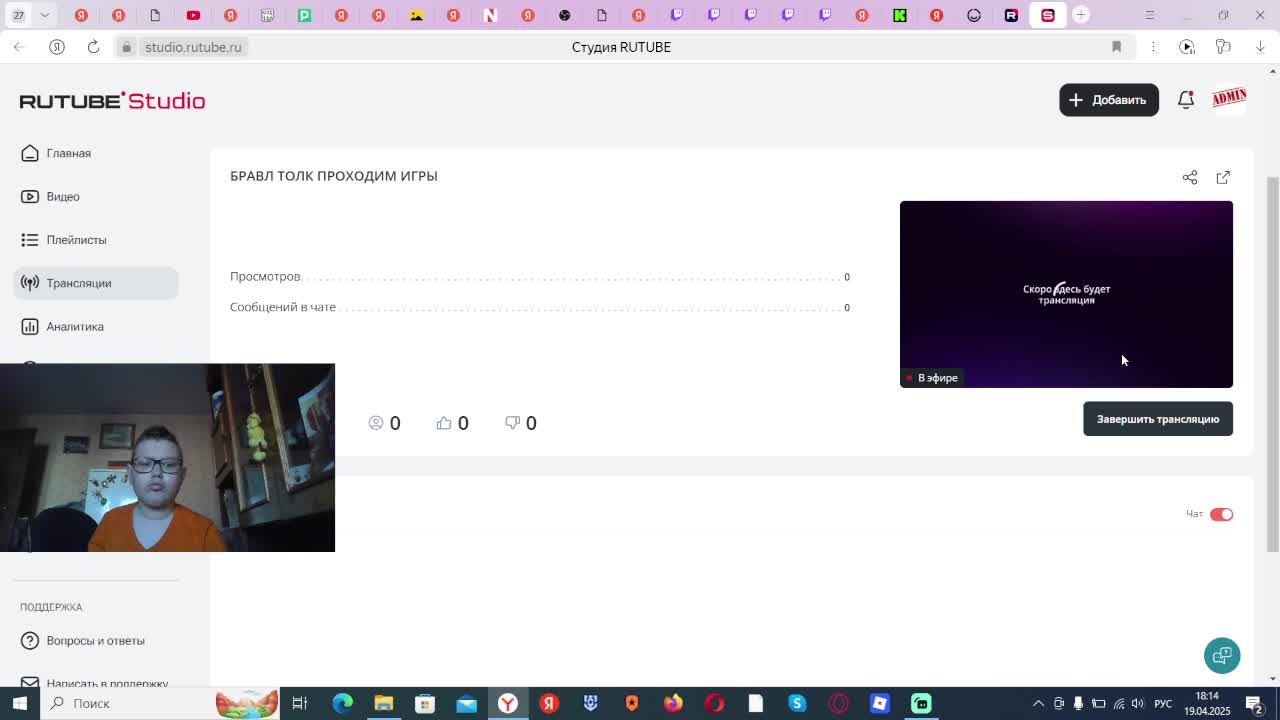Click the likes thumbs-up counter
1280x720 pixels.
coord(453,423)
